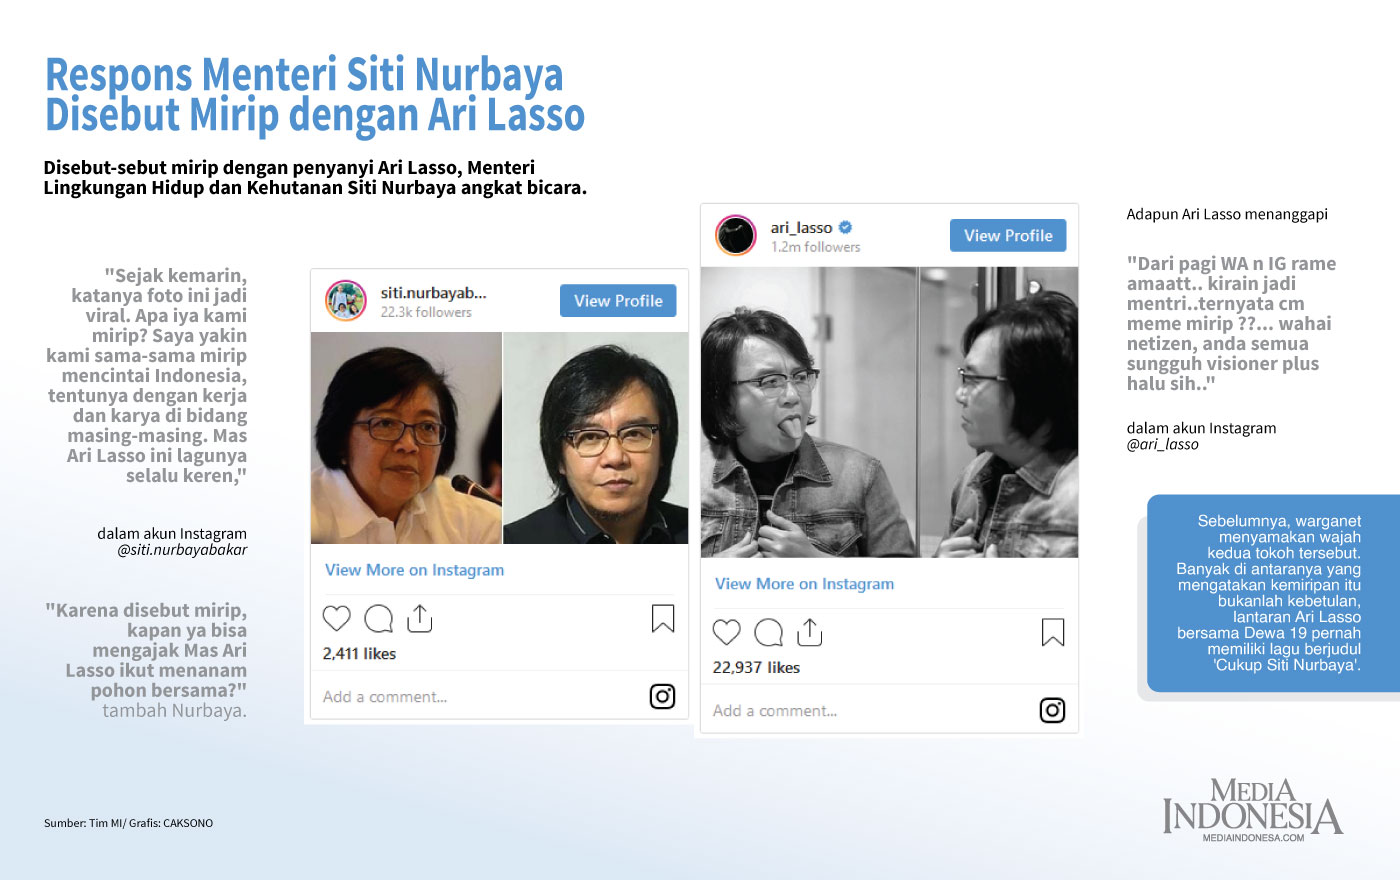
Task: Share the siti.nurbayabakar post via upload icon
Action: [420, 618]
